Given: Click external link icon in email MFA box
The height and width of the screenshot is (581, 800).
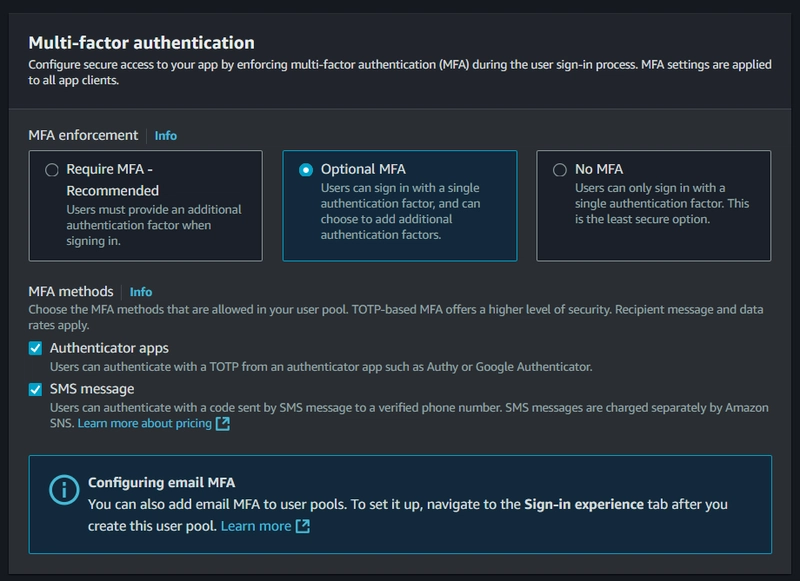Looking at the screenshot, I should [x=303, y=526].
